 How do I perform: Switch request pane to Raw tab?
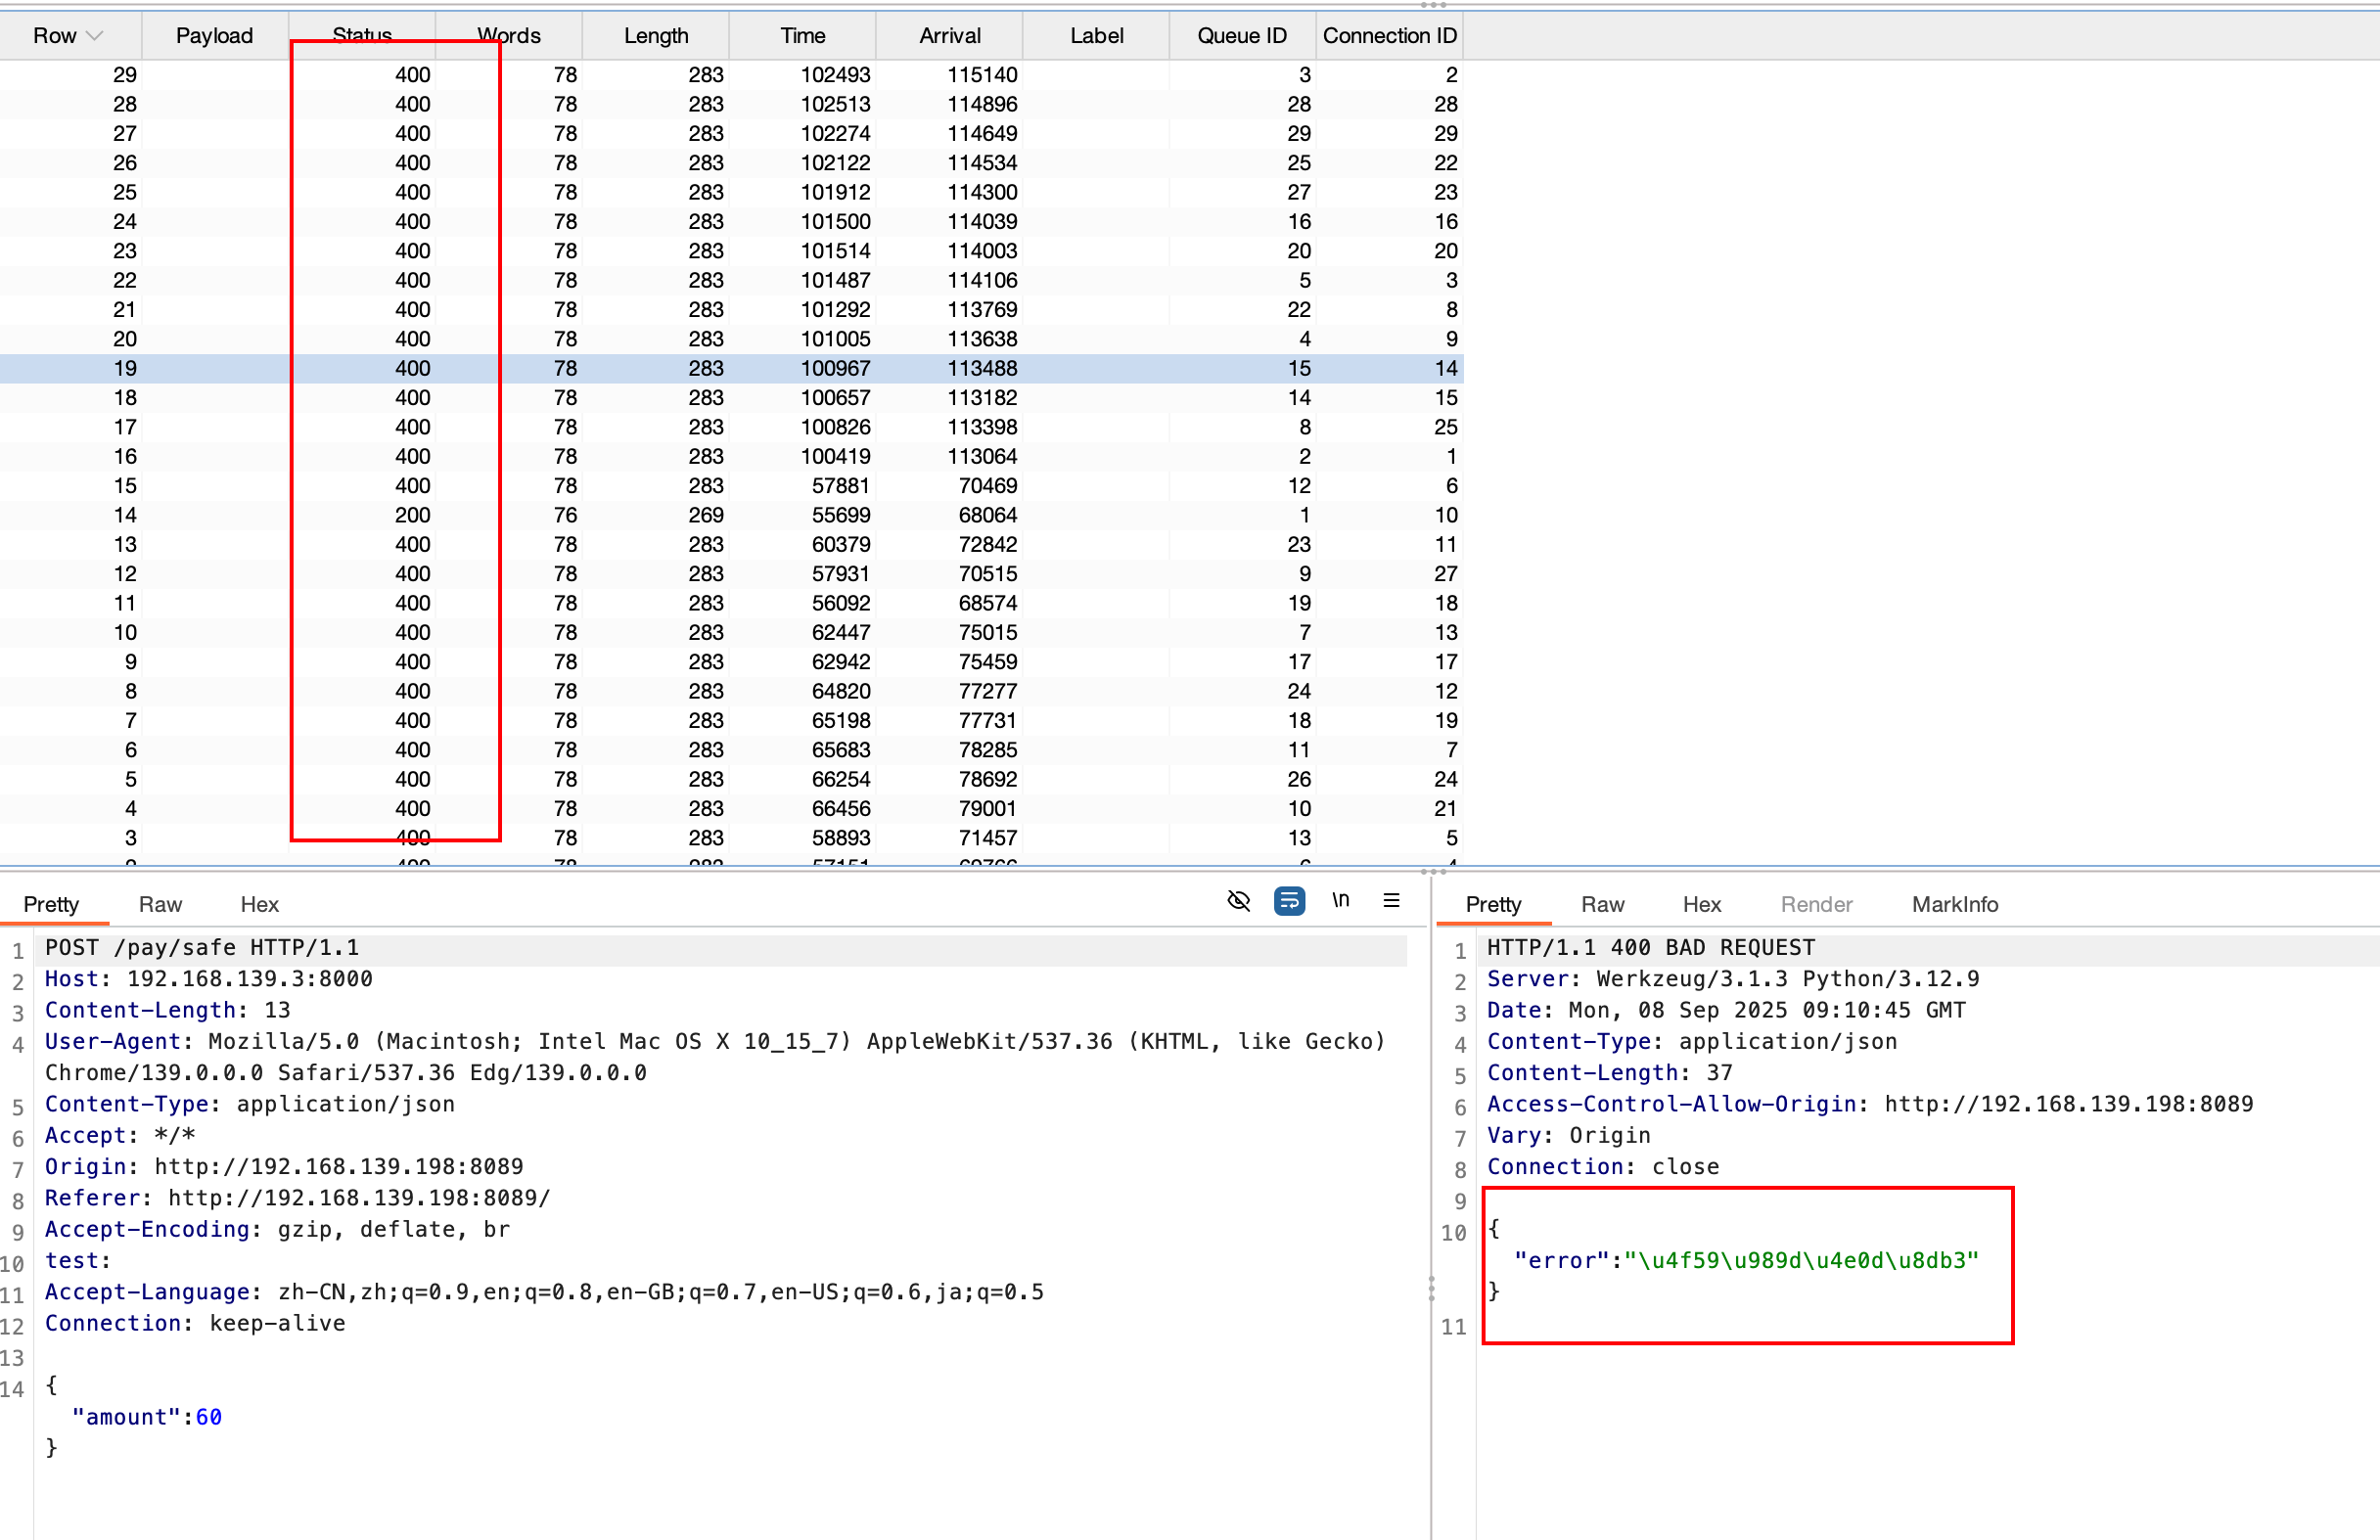[160, 905]
